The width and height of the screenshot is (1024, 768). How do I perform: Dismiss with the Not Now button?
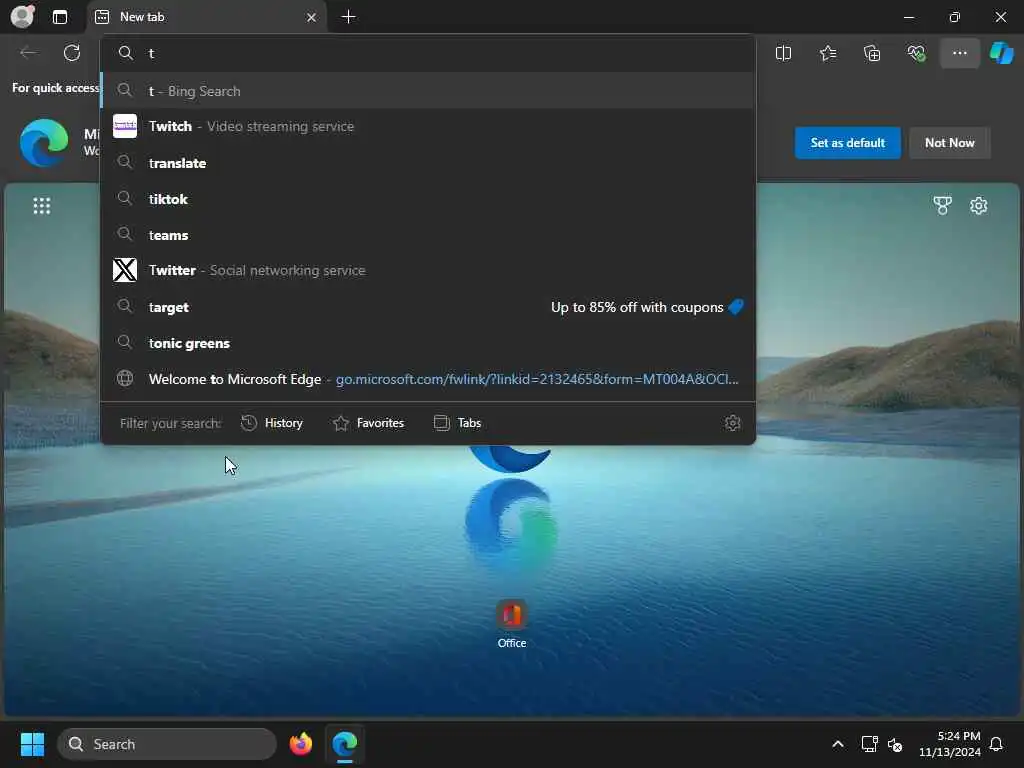coord(950,142)
